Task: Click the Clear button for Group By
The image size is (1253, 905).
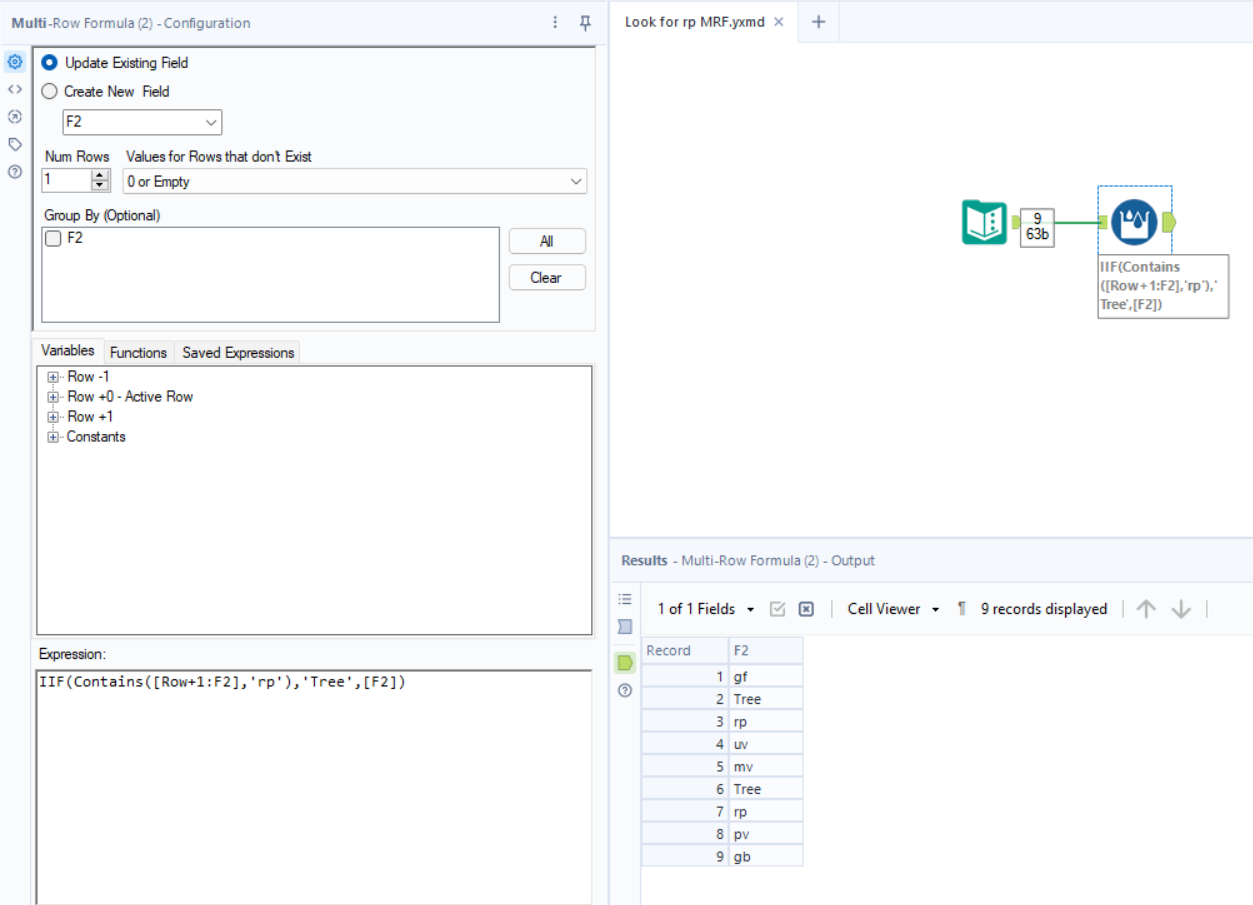Action: [x=546, y=277]
